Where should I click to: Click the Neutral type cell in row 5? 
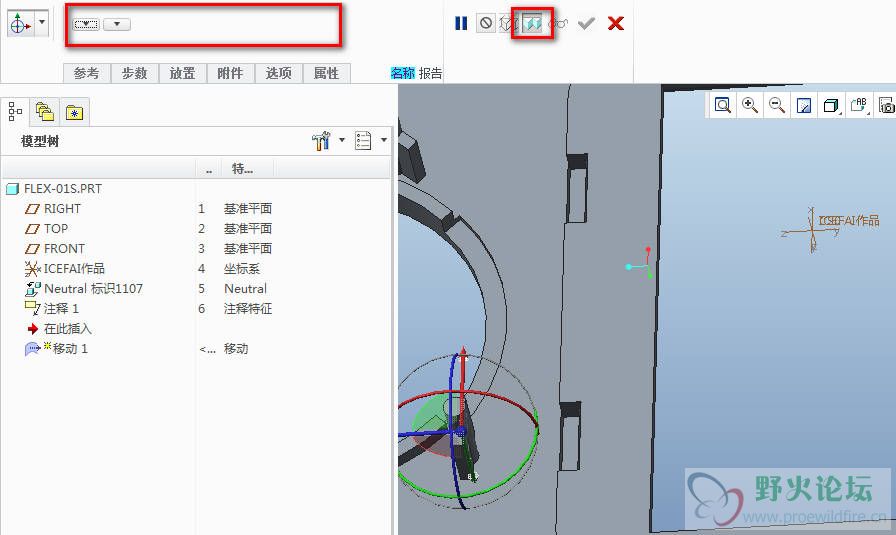click(x=245, y=289)
